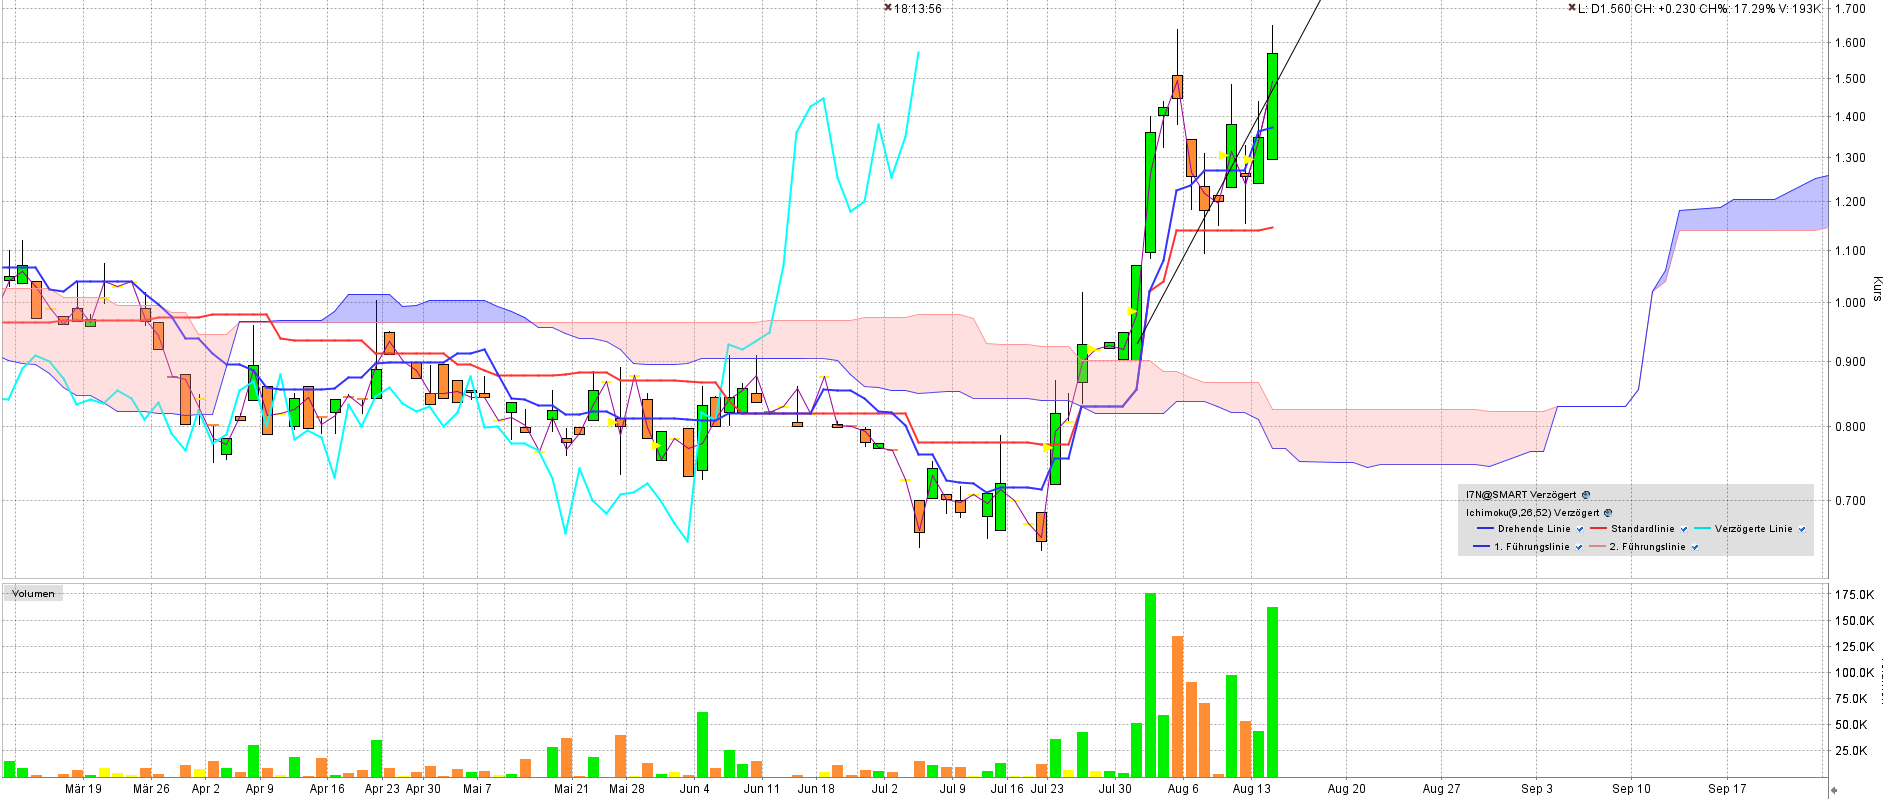The image size is (1883, 801).
Task: Close the L: D1.560 quote info label
Action: pyautogui.click(x=1571, y=8)
